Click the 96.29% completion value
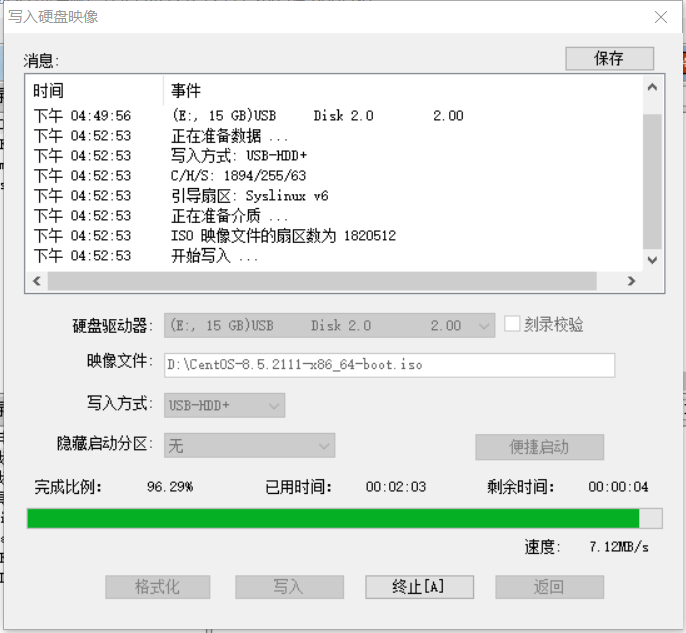Image resolution: width=686 pixels, height=633 pixels. point(170,486)
